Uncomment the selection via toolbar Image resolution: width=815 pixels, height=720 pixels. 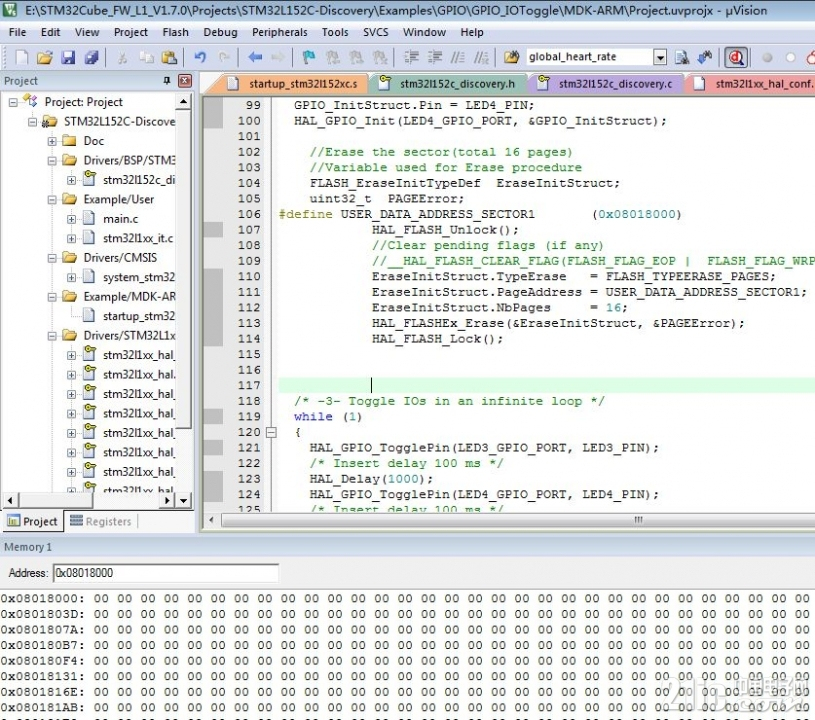[x=481, y=57]
